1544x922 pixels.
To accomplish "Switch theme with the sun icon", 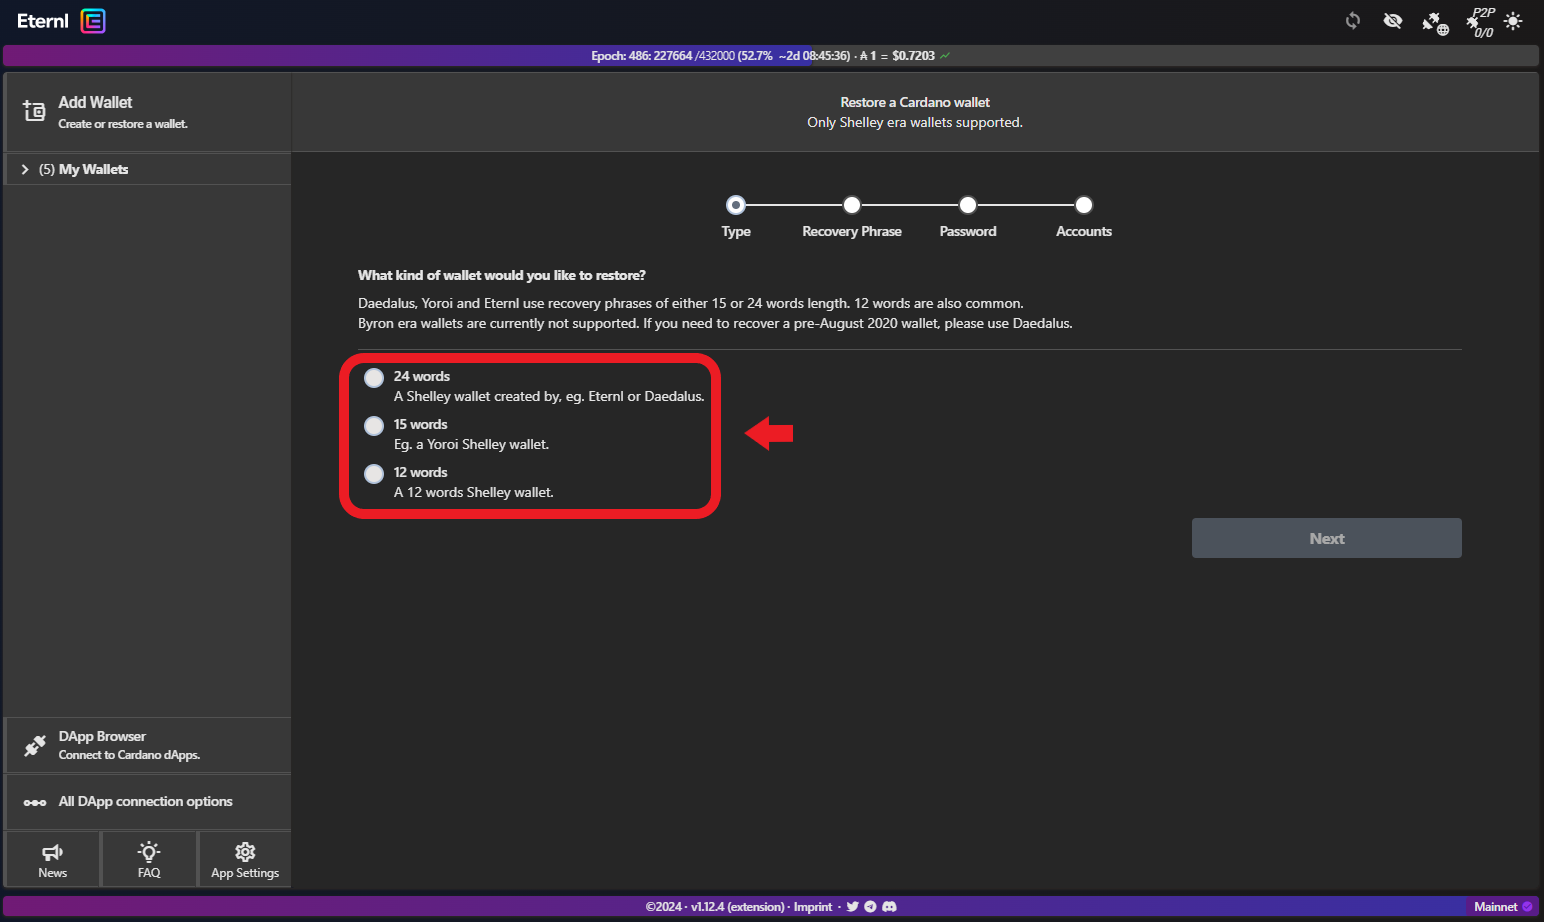I will (x=1513, y=21).
